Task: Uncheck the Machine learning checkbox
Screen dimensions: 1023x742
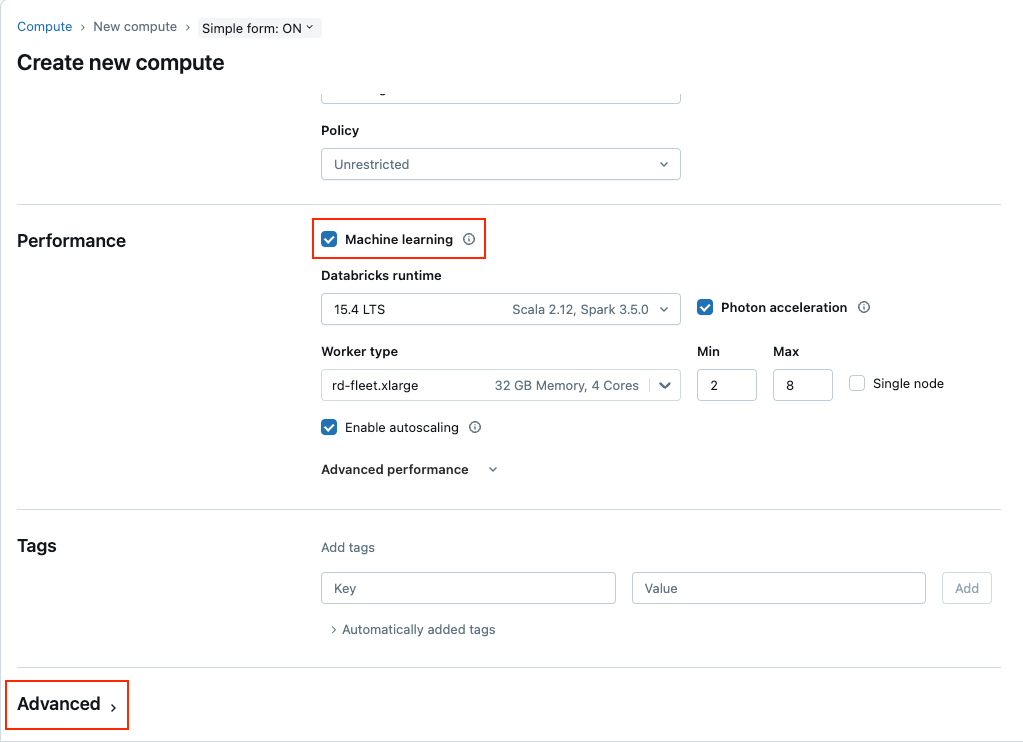Action: pyautogui.click(x=329, y=240)
